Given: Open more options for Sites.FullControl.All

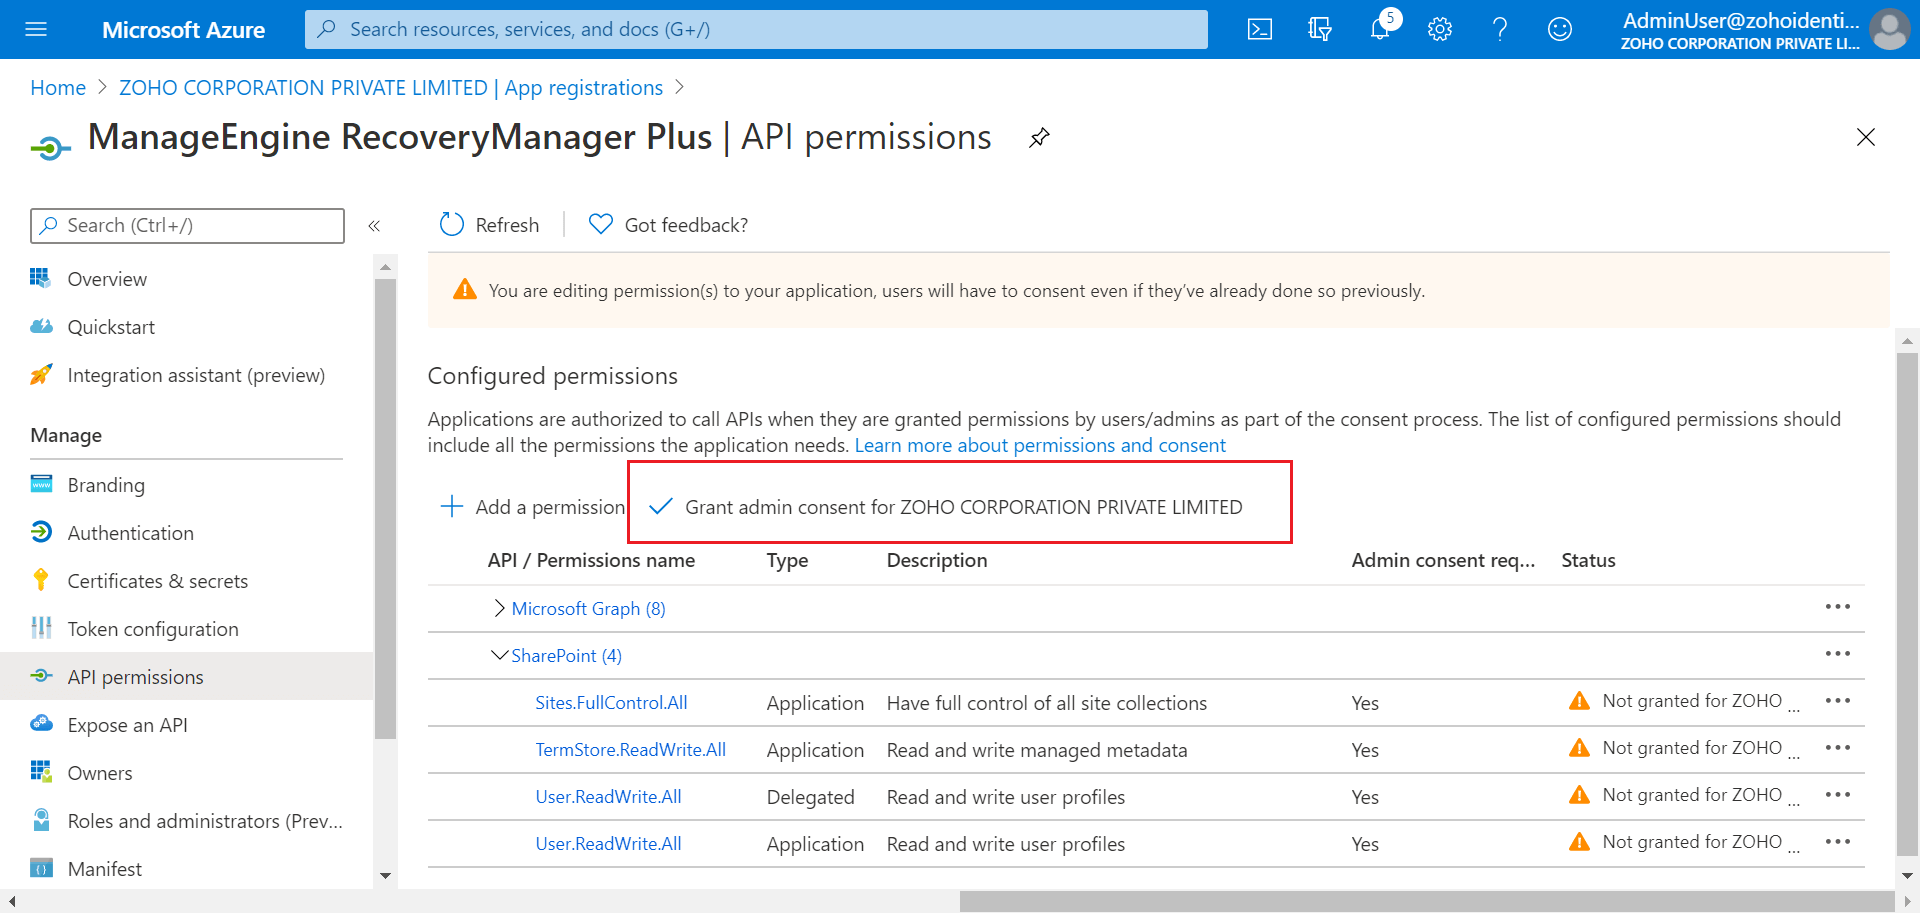Looking at the screenshot, I should [1837, 701].
